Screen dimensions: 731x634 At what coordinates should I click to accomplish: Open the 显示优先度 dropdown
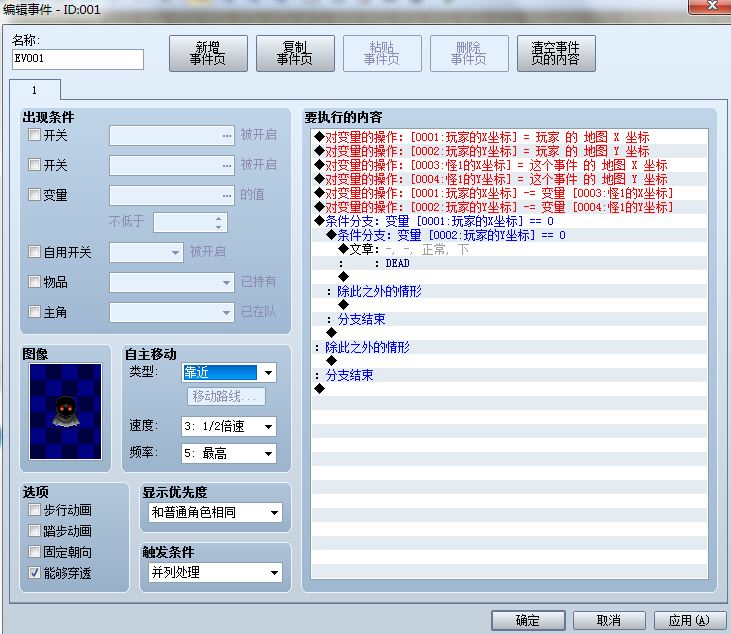(215, 512)
